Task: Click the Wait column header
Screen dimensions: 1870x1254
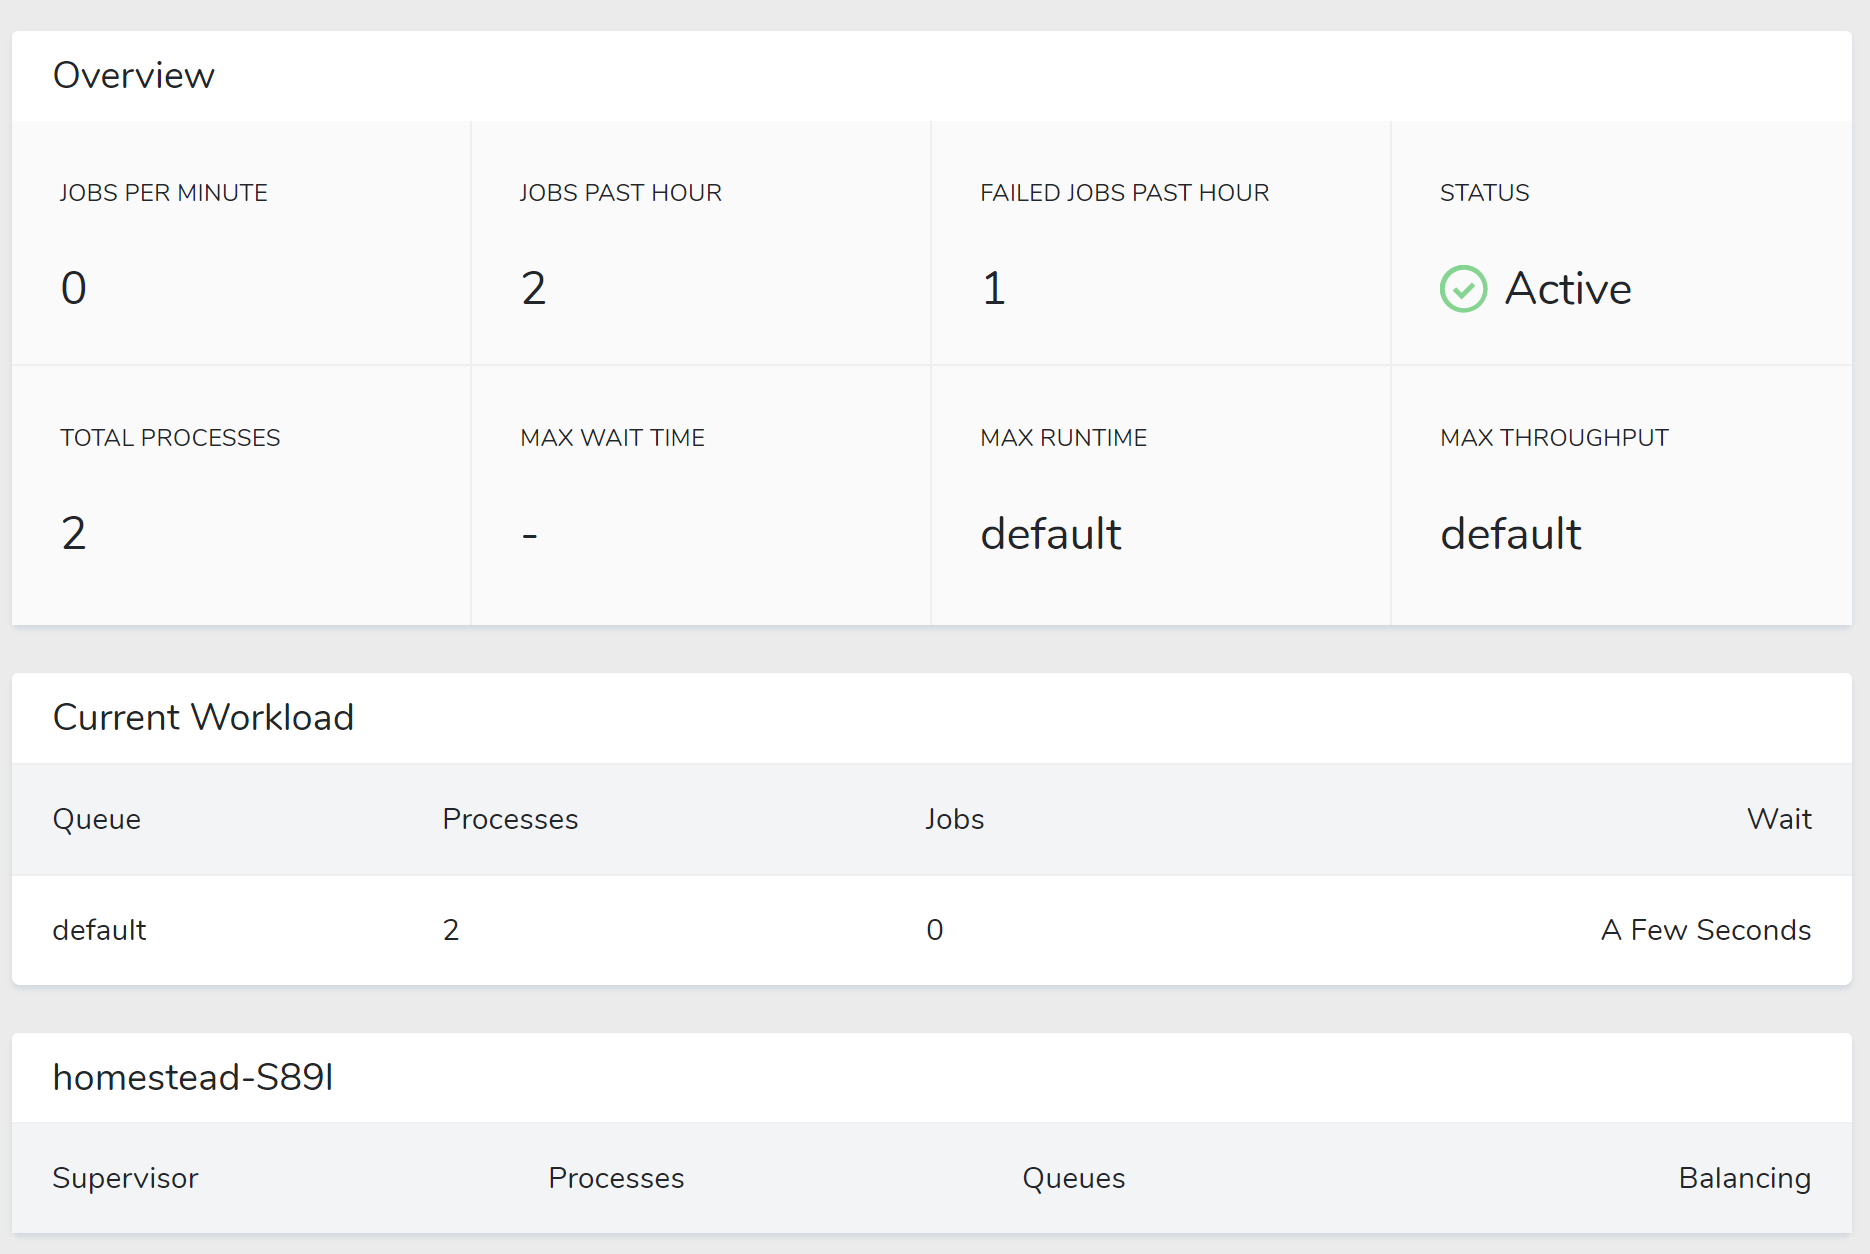Action: click(x=1779, y=820)
